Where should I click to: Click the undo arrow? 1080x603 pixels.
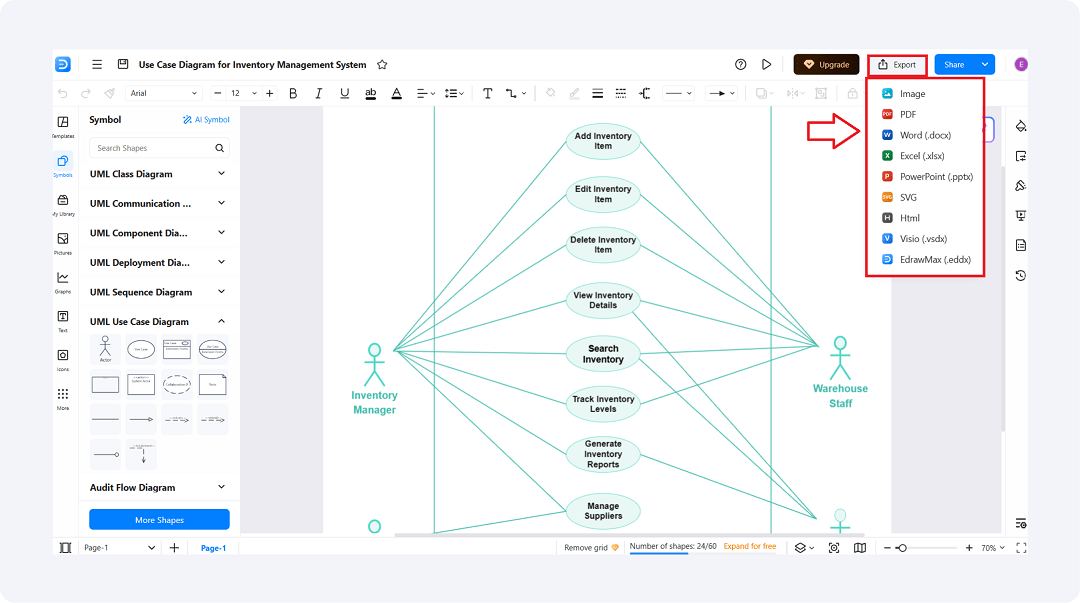click(x=63, y=93)
